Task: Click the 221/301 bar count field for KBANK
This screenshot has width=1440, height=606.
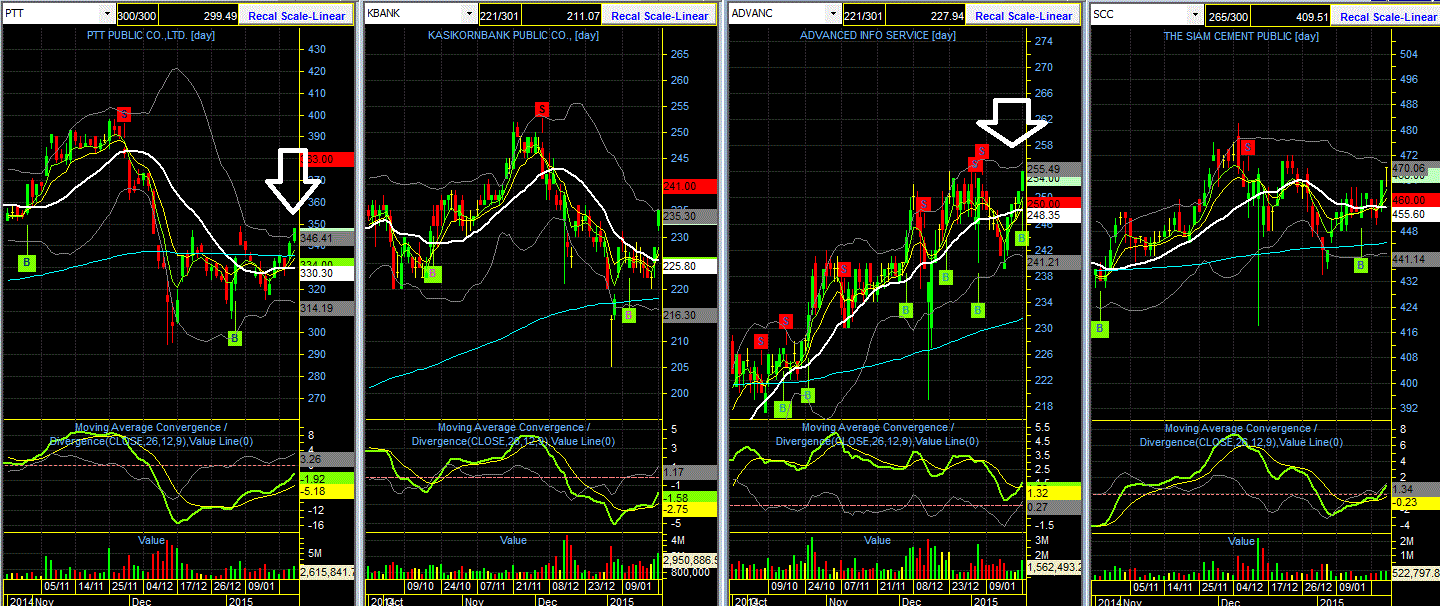Action: tap(501, 15)
